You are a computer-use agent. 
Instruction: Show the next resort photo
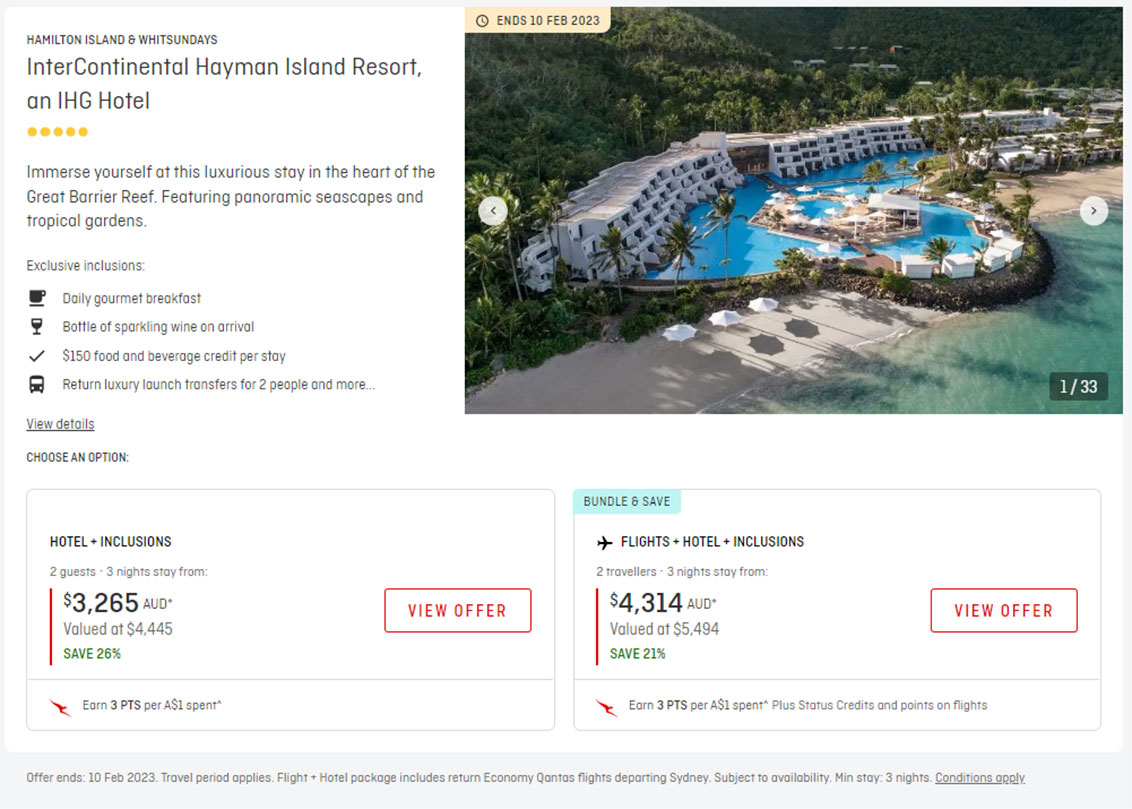click(x=1093, y=211)
